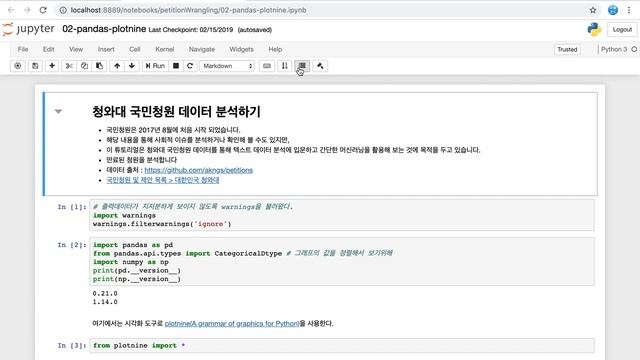Click the site information icon
Viewport: 640px width, 360px height.
pos(63,10)
